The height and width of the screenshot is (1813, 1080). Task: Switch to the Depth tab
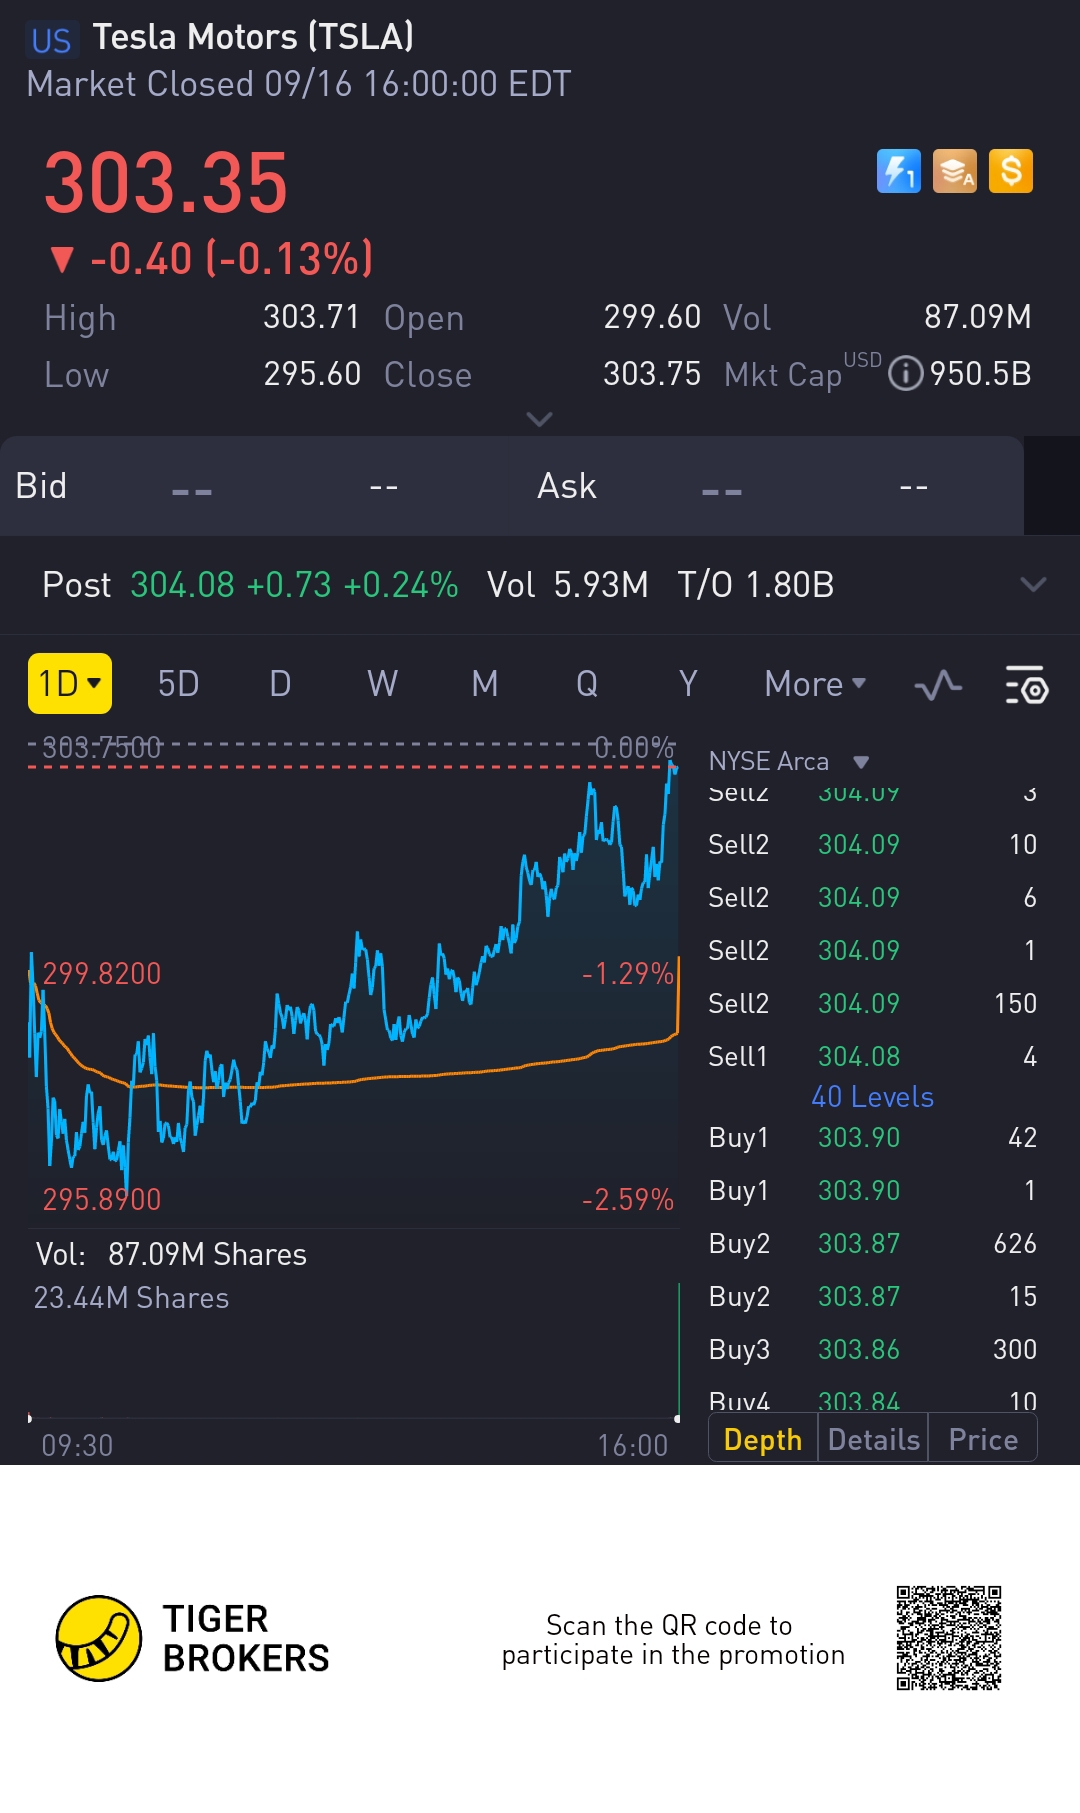pos(763,1439)
